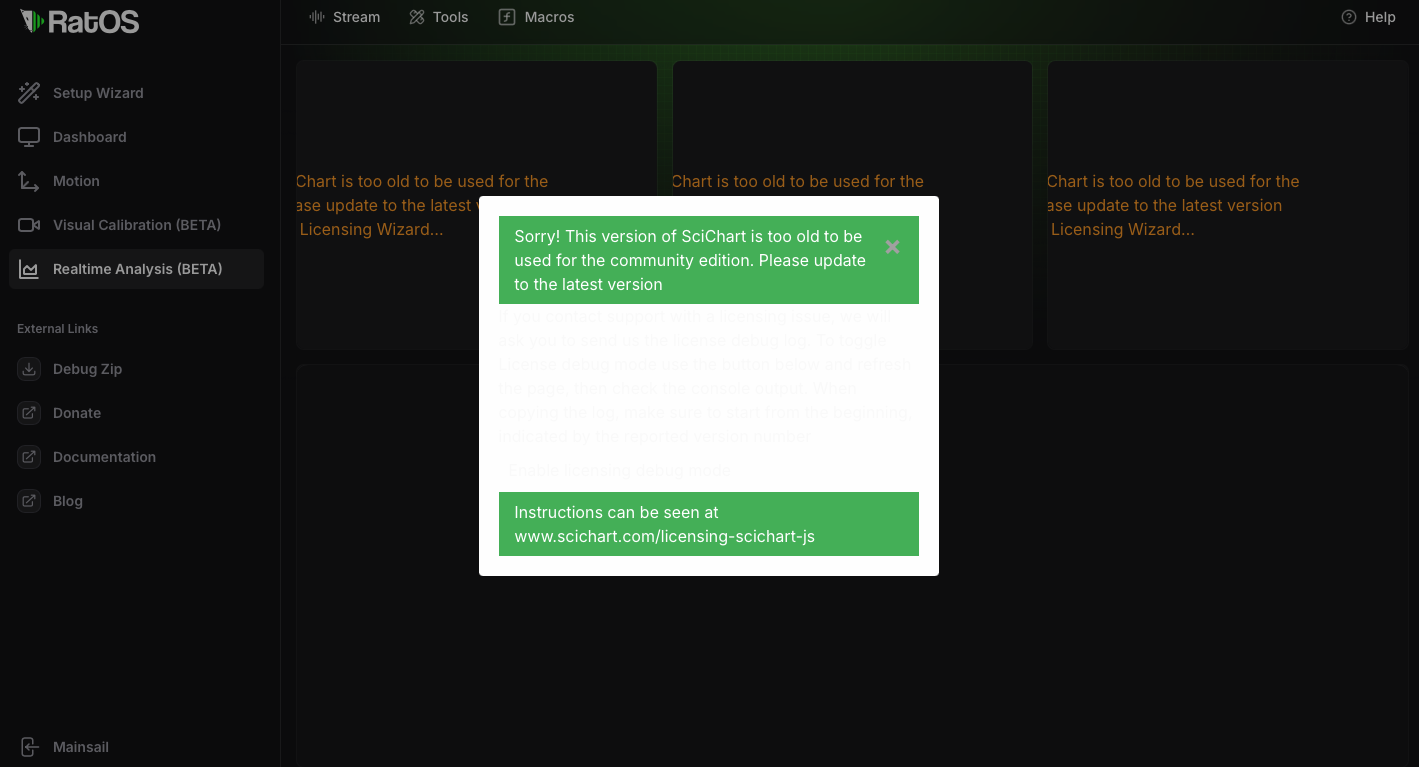The height and width of the screenshot is (767, 1419).
Task: Open Help in the top bar
Action: [x=1368, y=17]
